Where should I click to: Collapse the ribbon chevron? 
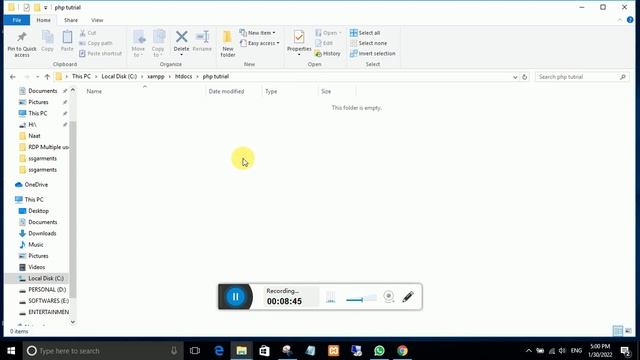point(620,20)
